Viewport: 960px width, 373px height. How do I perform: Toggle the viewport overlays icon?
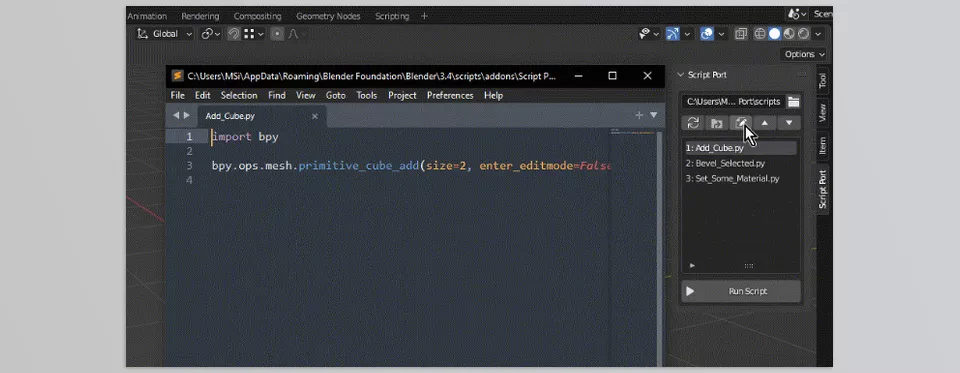[x=707, y=34]
